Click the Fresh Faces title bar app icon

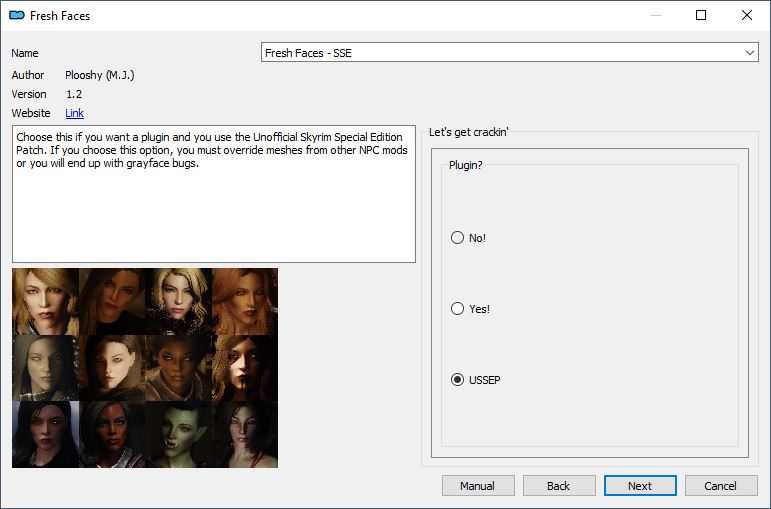(17, 15)
